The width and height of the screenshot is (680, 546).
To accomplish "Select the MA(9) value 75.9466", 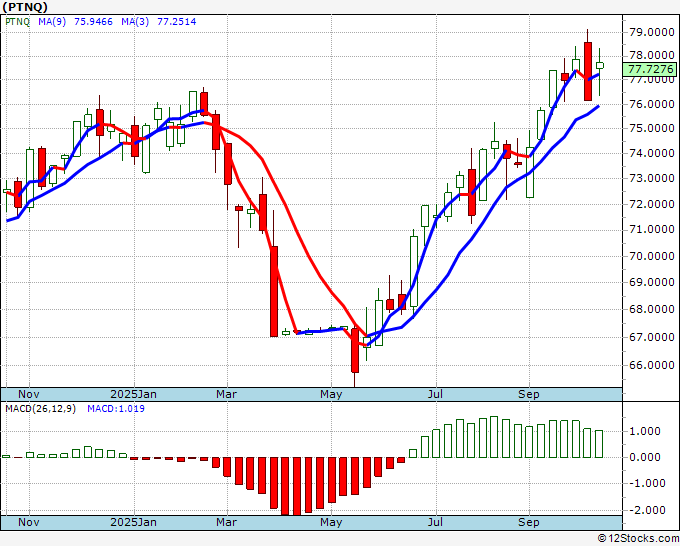I will pyautogui.click(x=93, y=22).
